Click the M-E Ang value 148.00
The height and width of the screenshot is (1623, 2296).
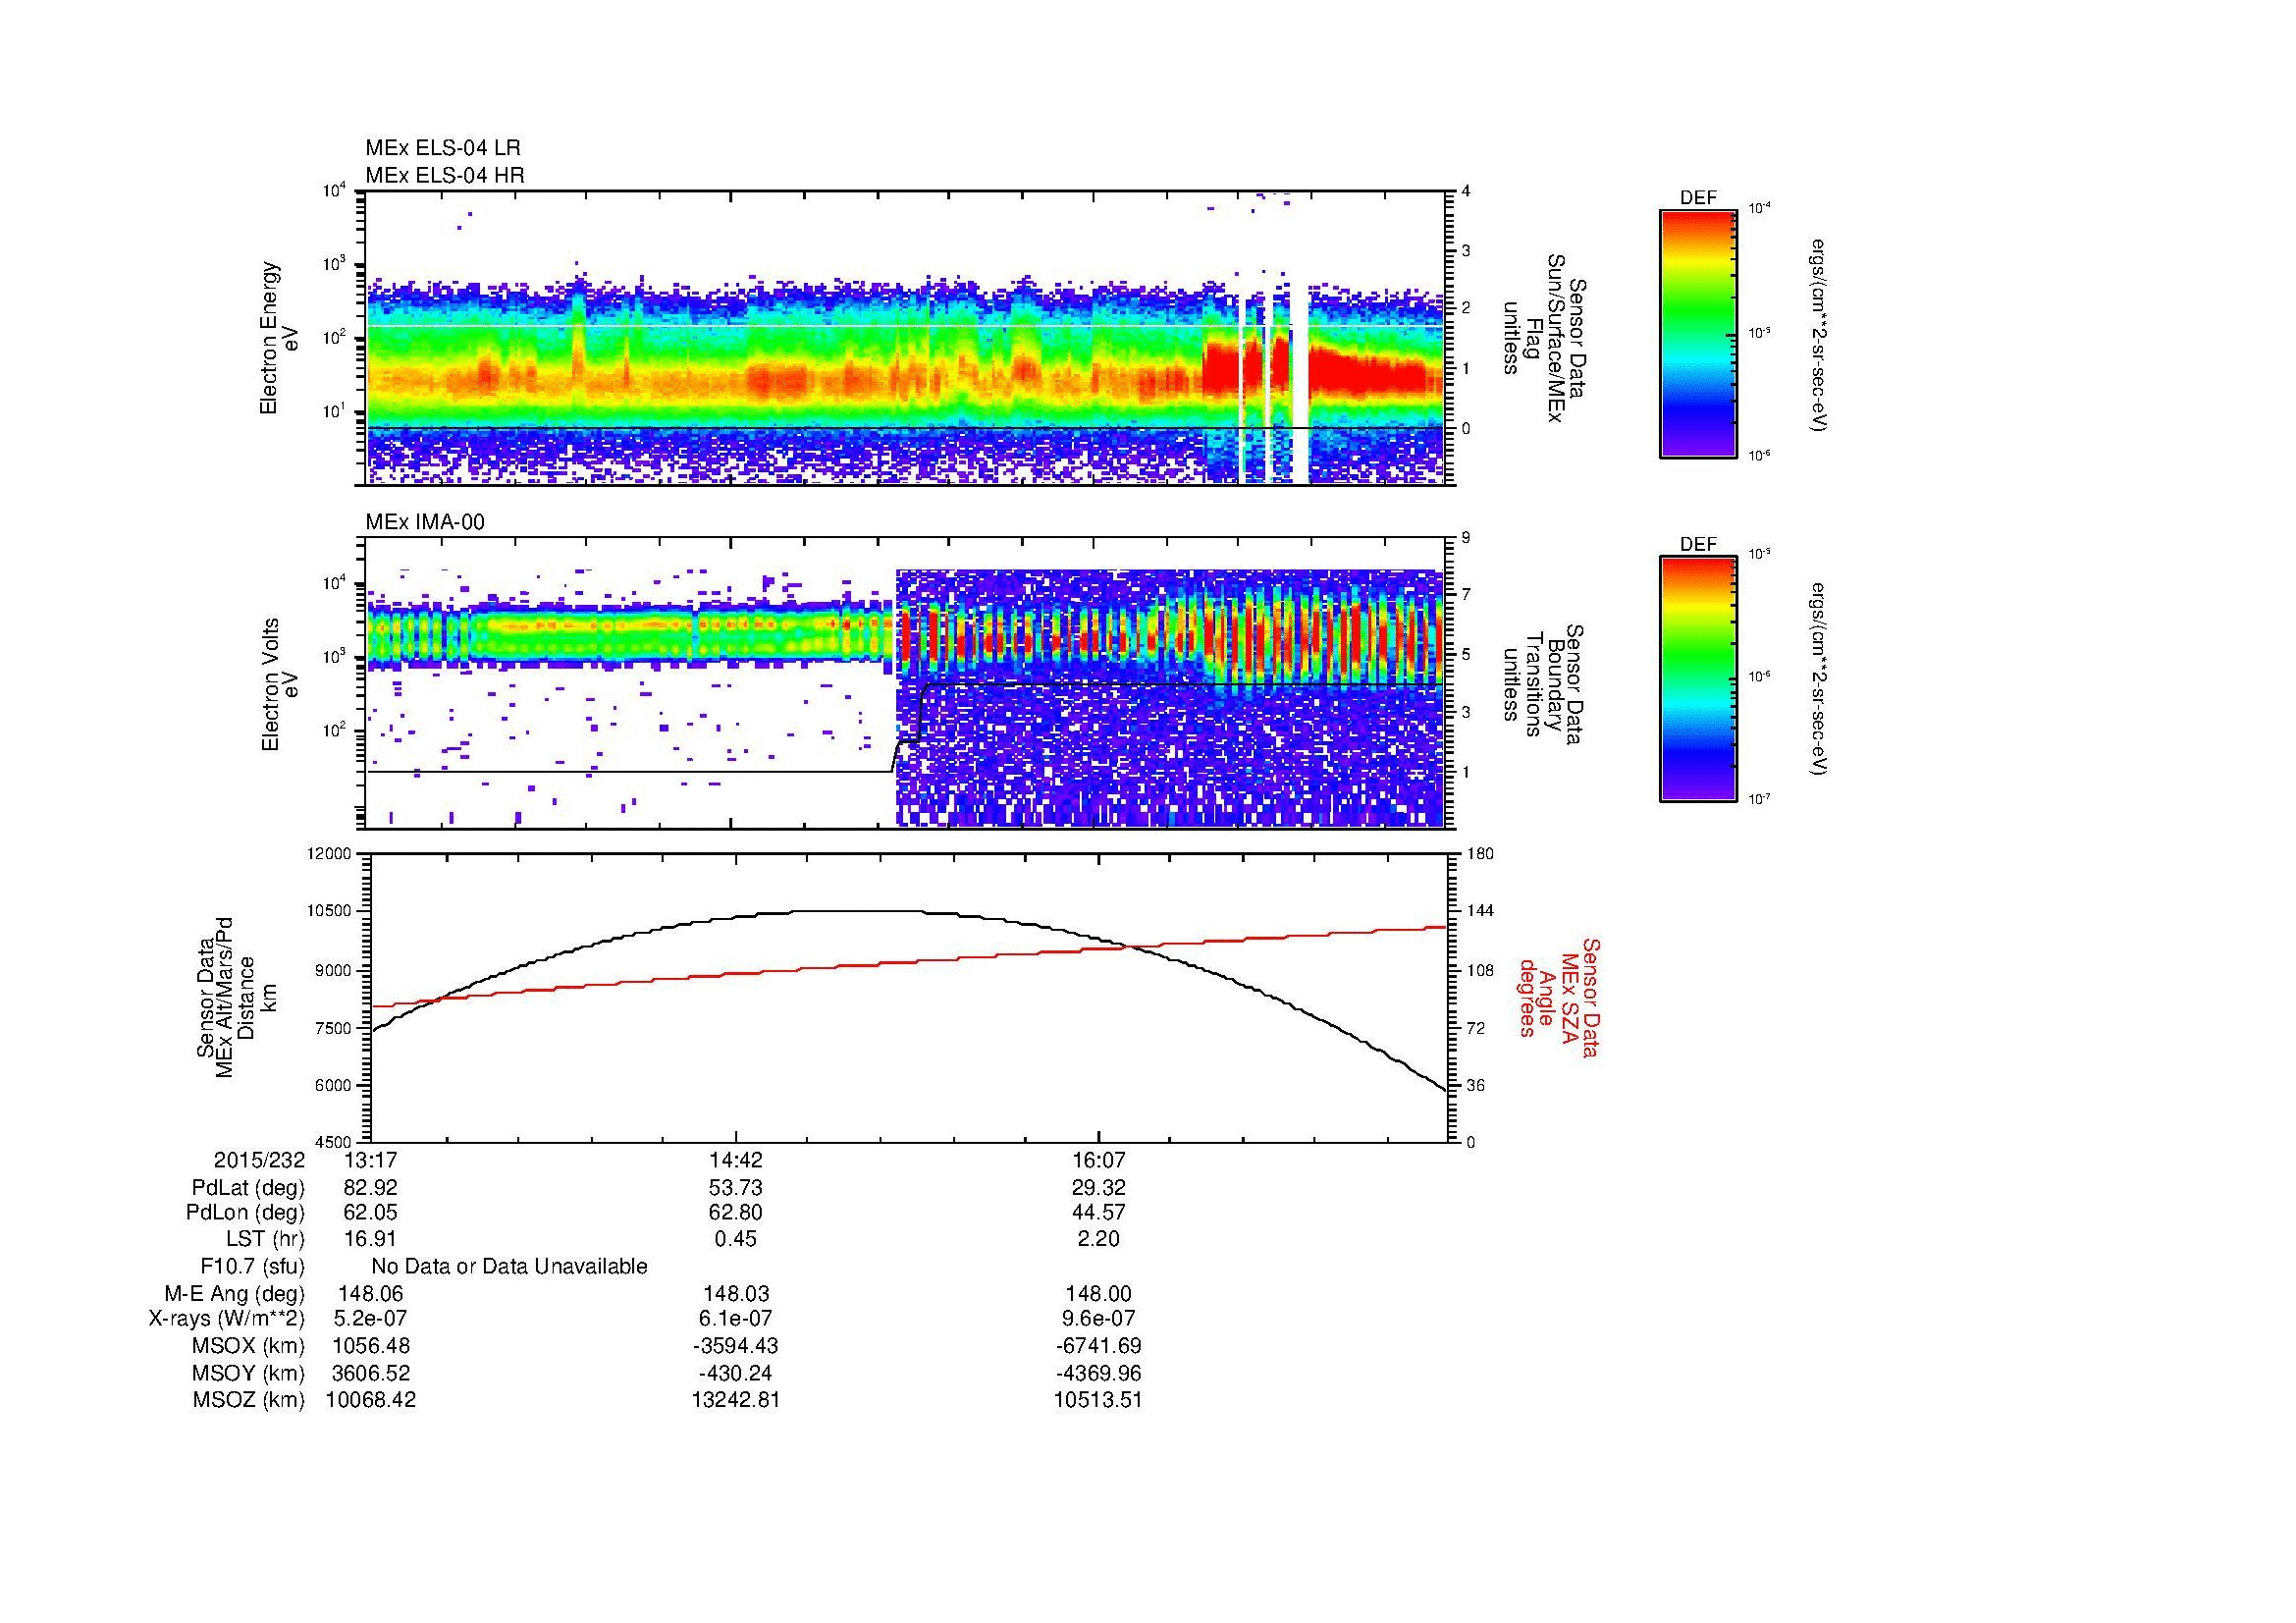click(1098, 1293)
